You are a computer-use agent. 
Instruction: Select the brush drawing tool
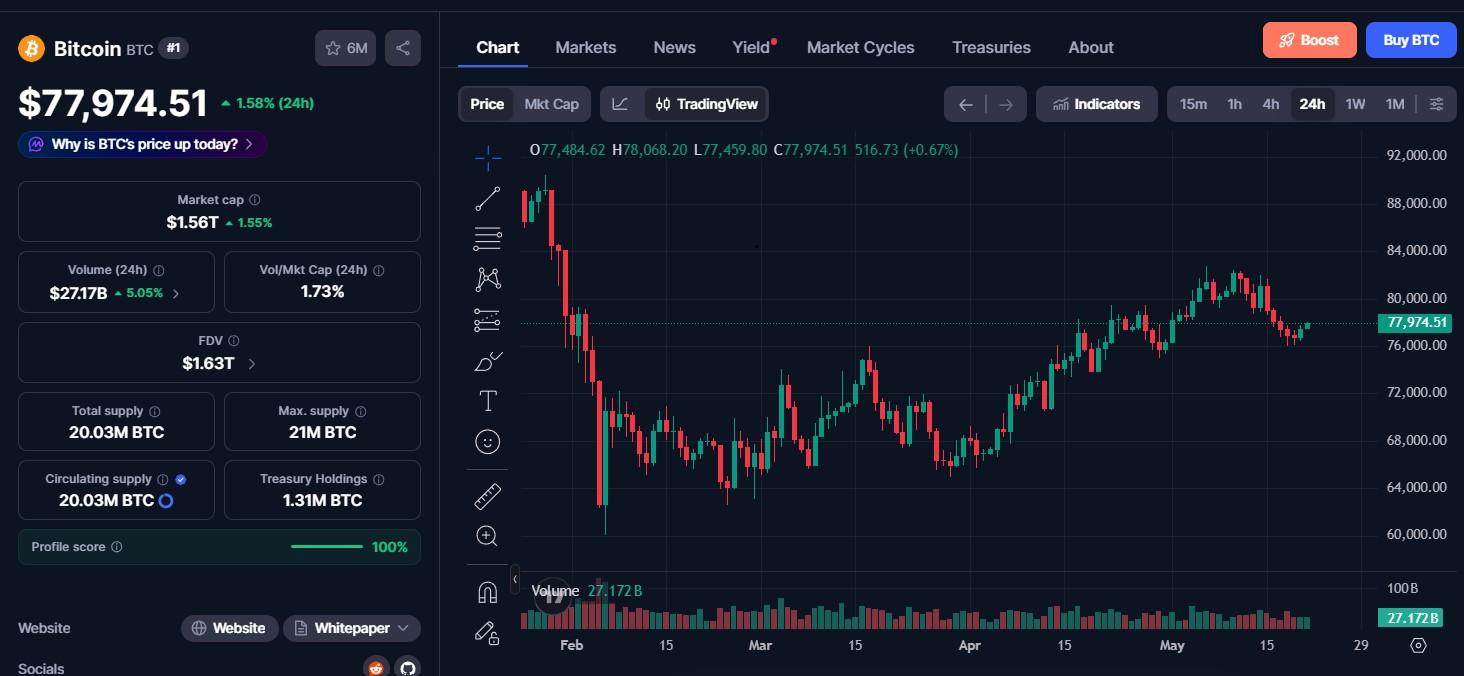(488, 361)
